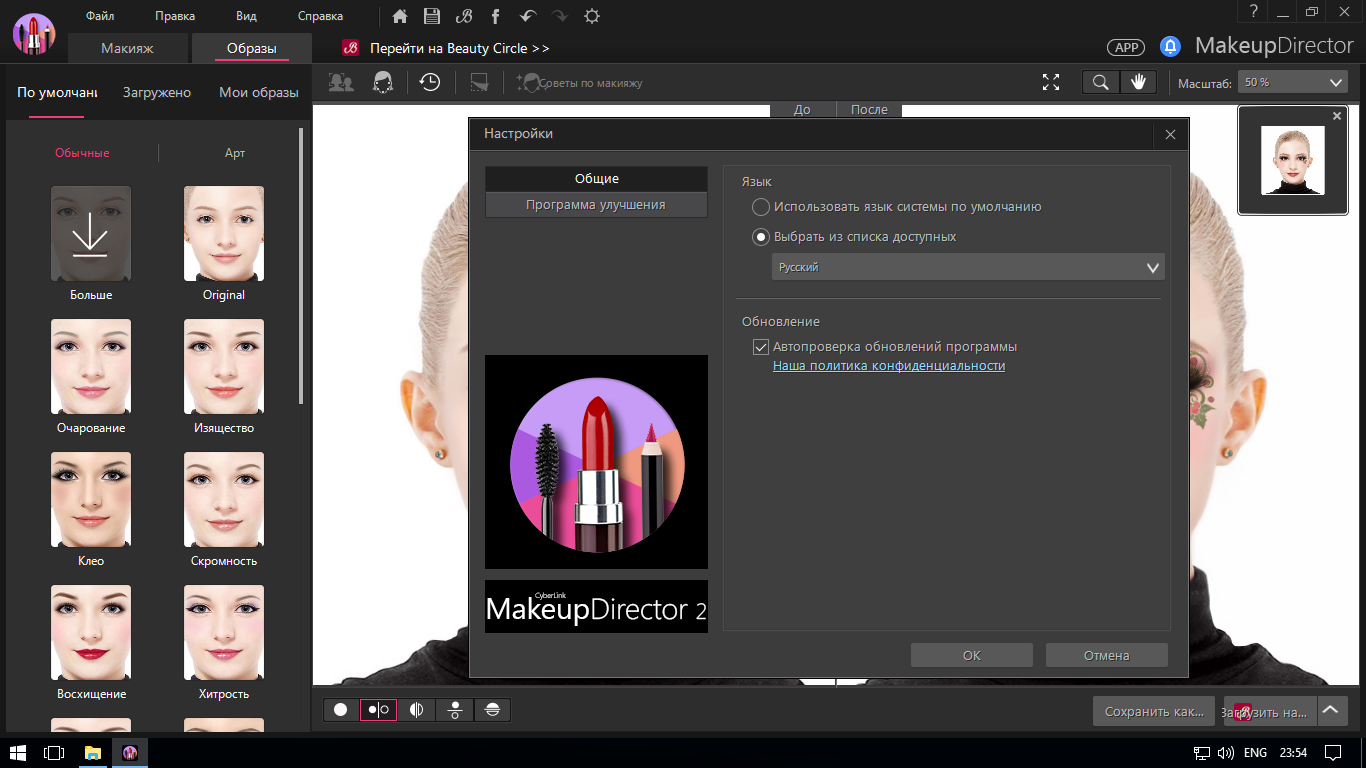The height and width of the screenshot is (768, 1366).
Task: Click the Save floppy disk icon
Action: coord(431,16)
